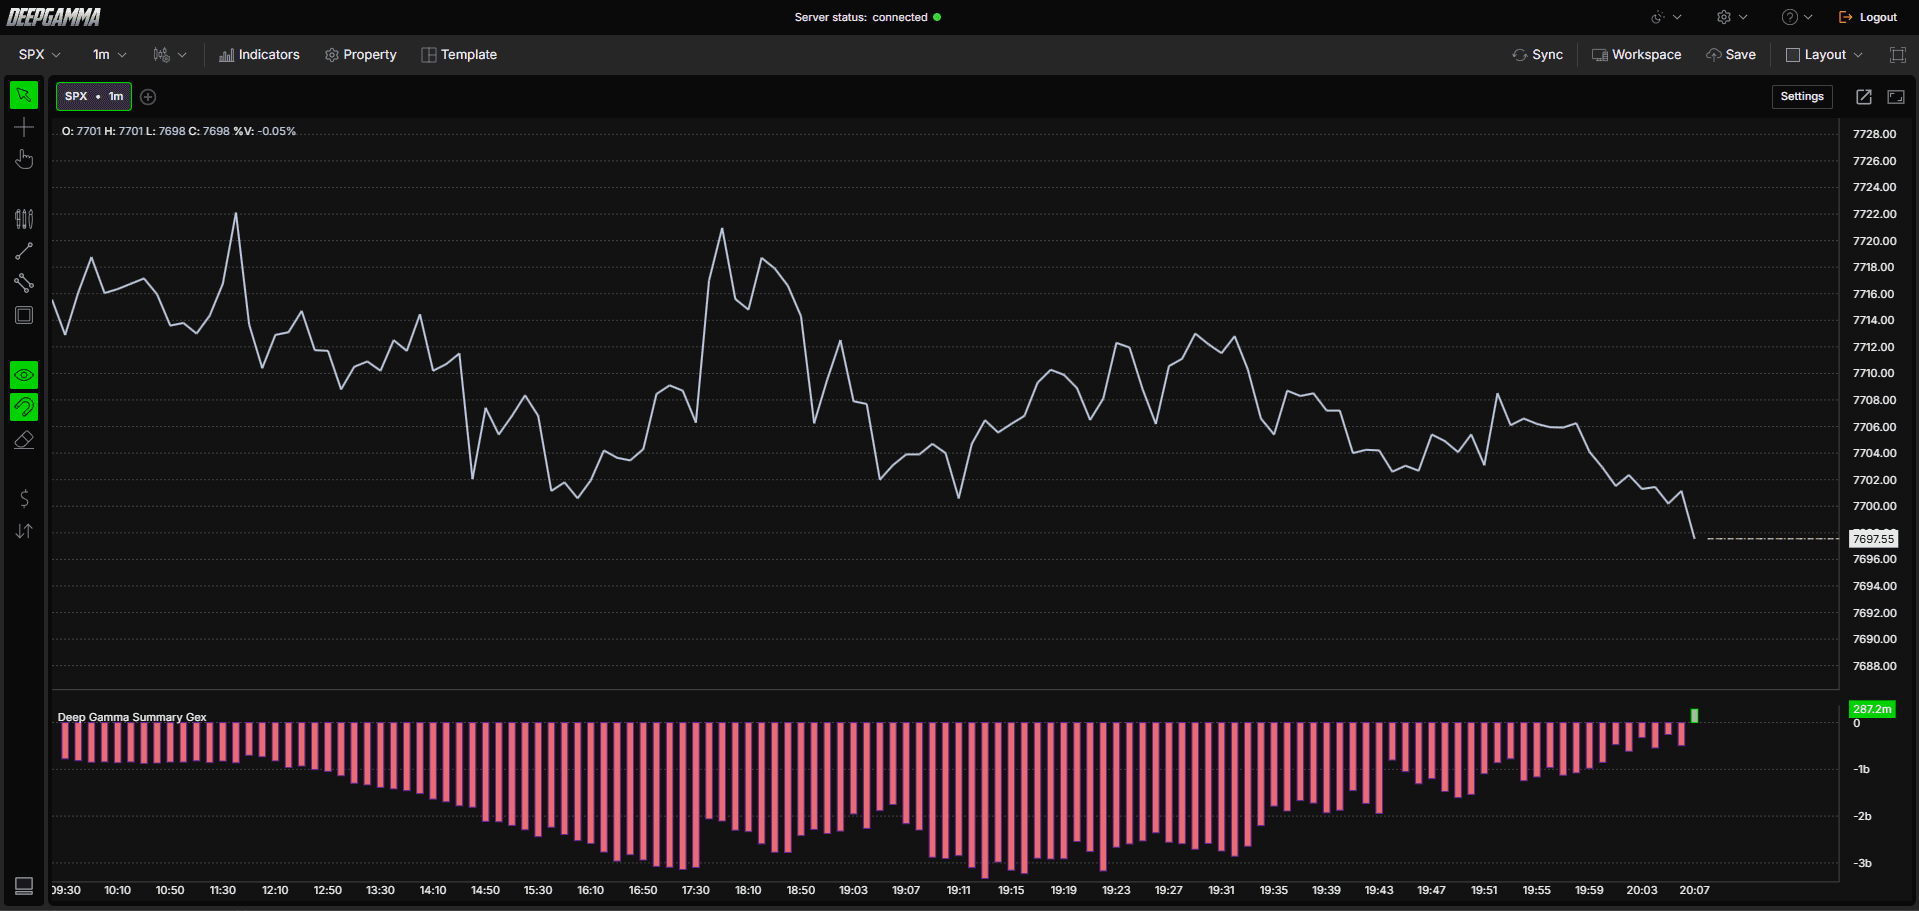The width and height of the screenshot is (1919, 911).
Task: Open the chart type dropdown
Action: pyautogui.click(x=170, y=55)
